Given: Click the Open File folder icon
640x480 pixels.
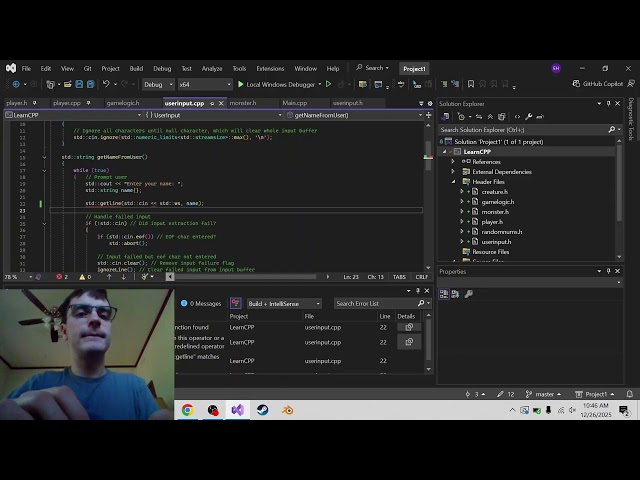Looking at the screenshot, I should click(x=68, y=84).
